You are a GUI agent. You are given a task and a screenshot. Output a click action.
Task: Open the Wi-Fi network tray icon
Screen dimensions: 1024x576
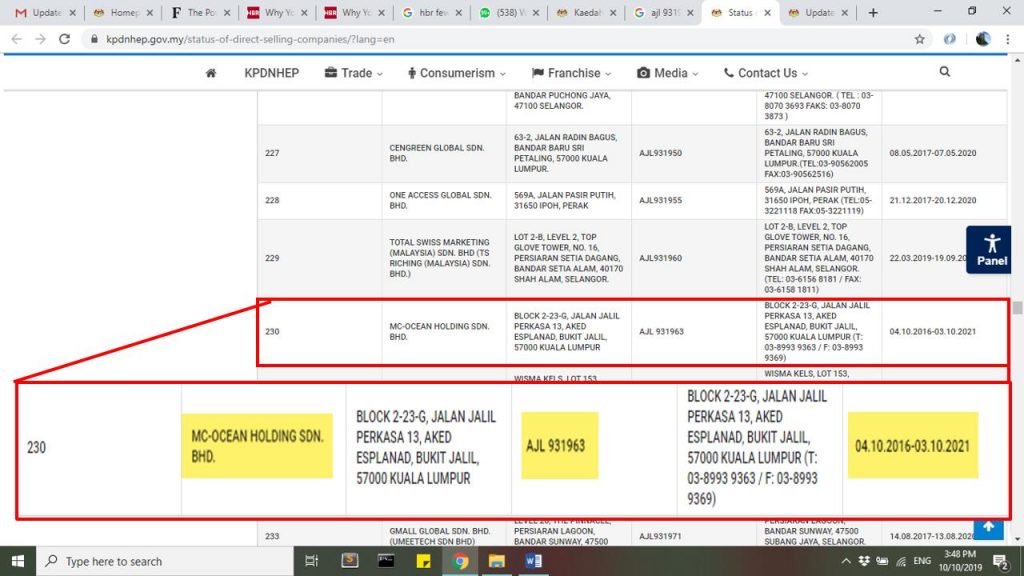pyautogui.click(x=901, y=561)
